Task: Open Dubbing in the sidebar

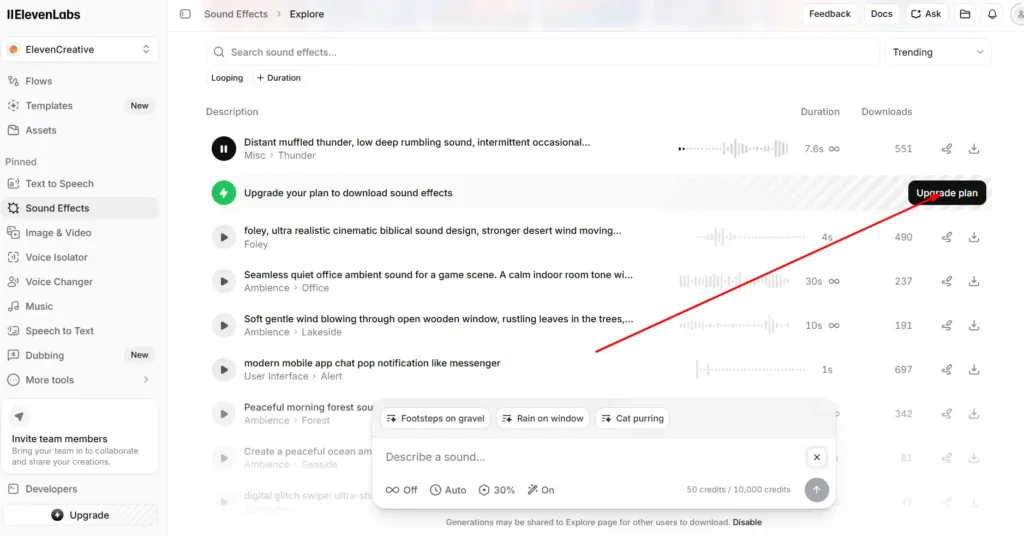Action: click(80, 355)
